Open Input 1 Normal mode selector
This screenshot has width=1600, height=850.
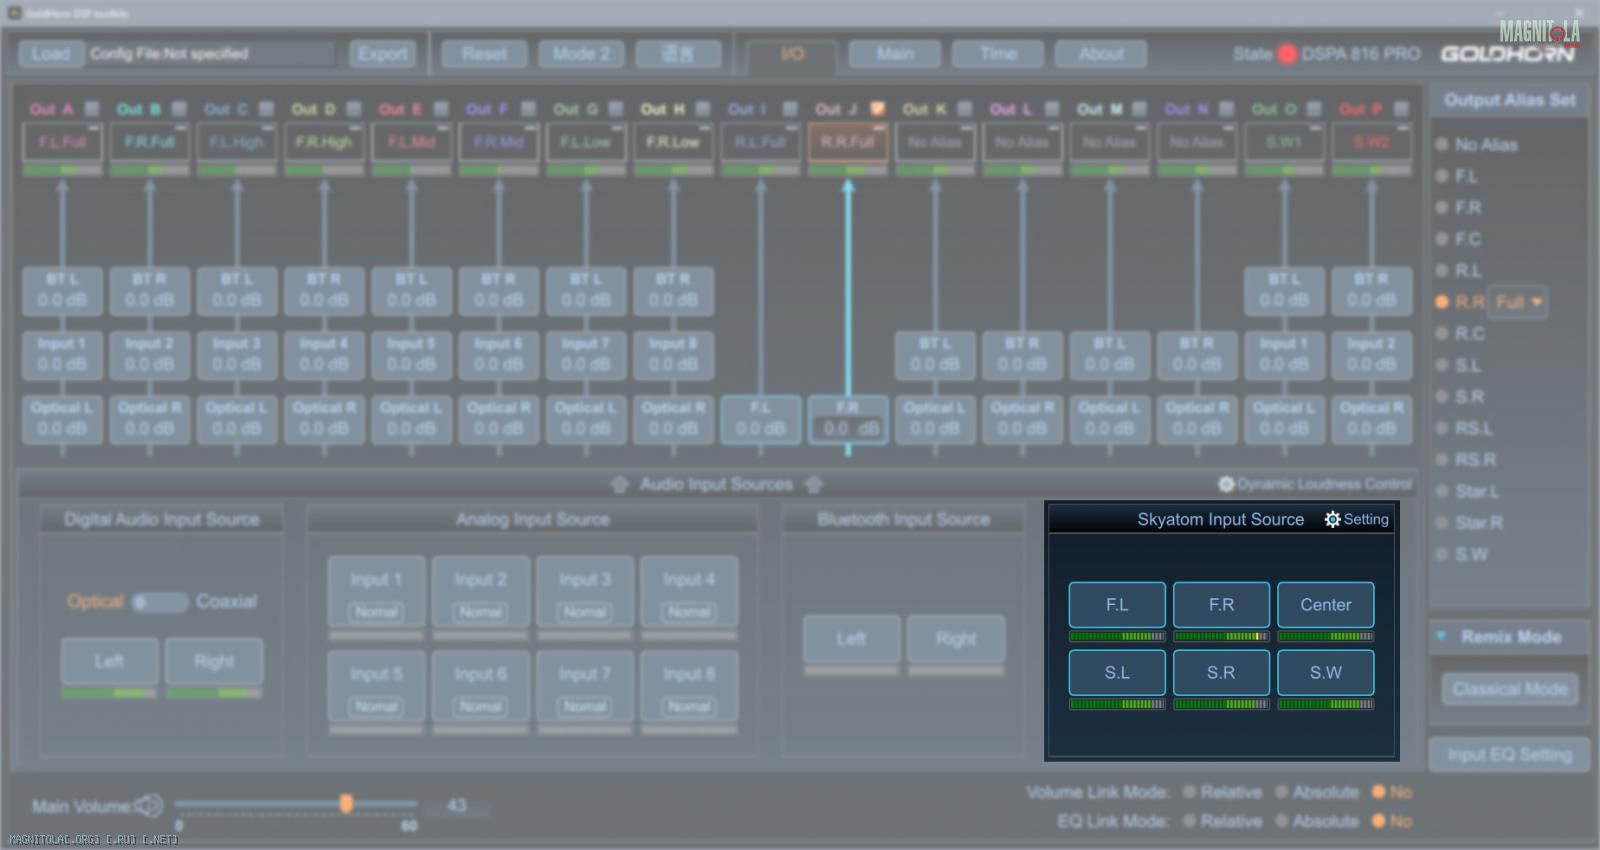pos(376,611)
